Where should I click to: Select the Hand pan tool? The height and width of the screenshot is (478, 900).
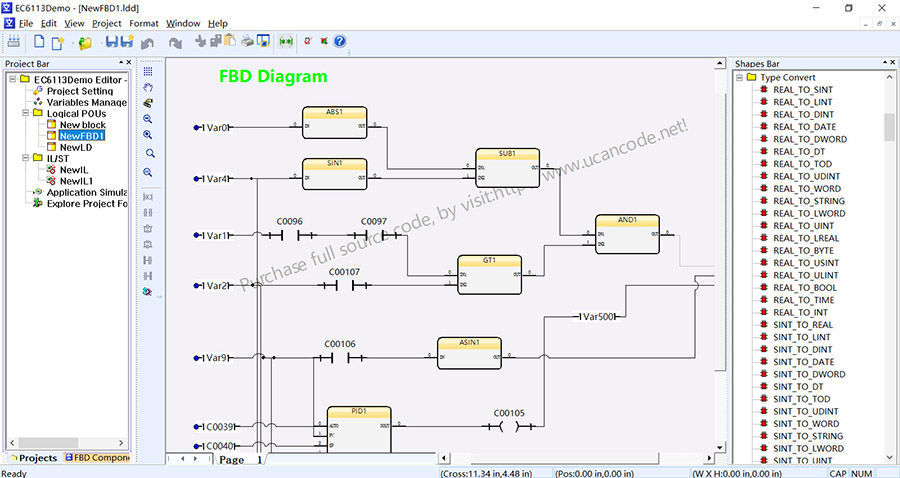(x=148, y=88)
